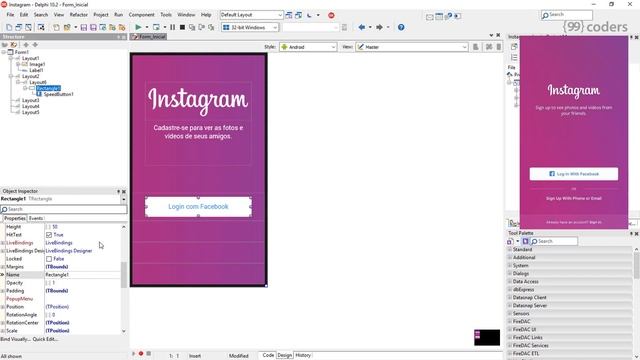
Task: Click the Run Without Debugging icon
Action: 156,27
